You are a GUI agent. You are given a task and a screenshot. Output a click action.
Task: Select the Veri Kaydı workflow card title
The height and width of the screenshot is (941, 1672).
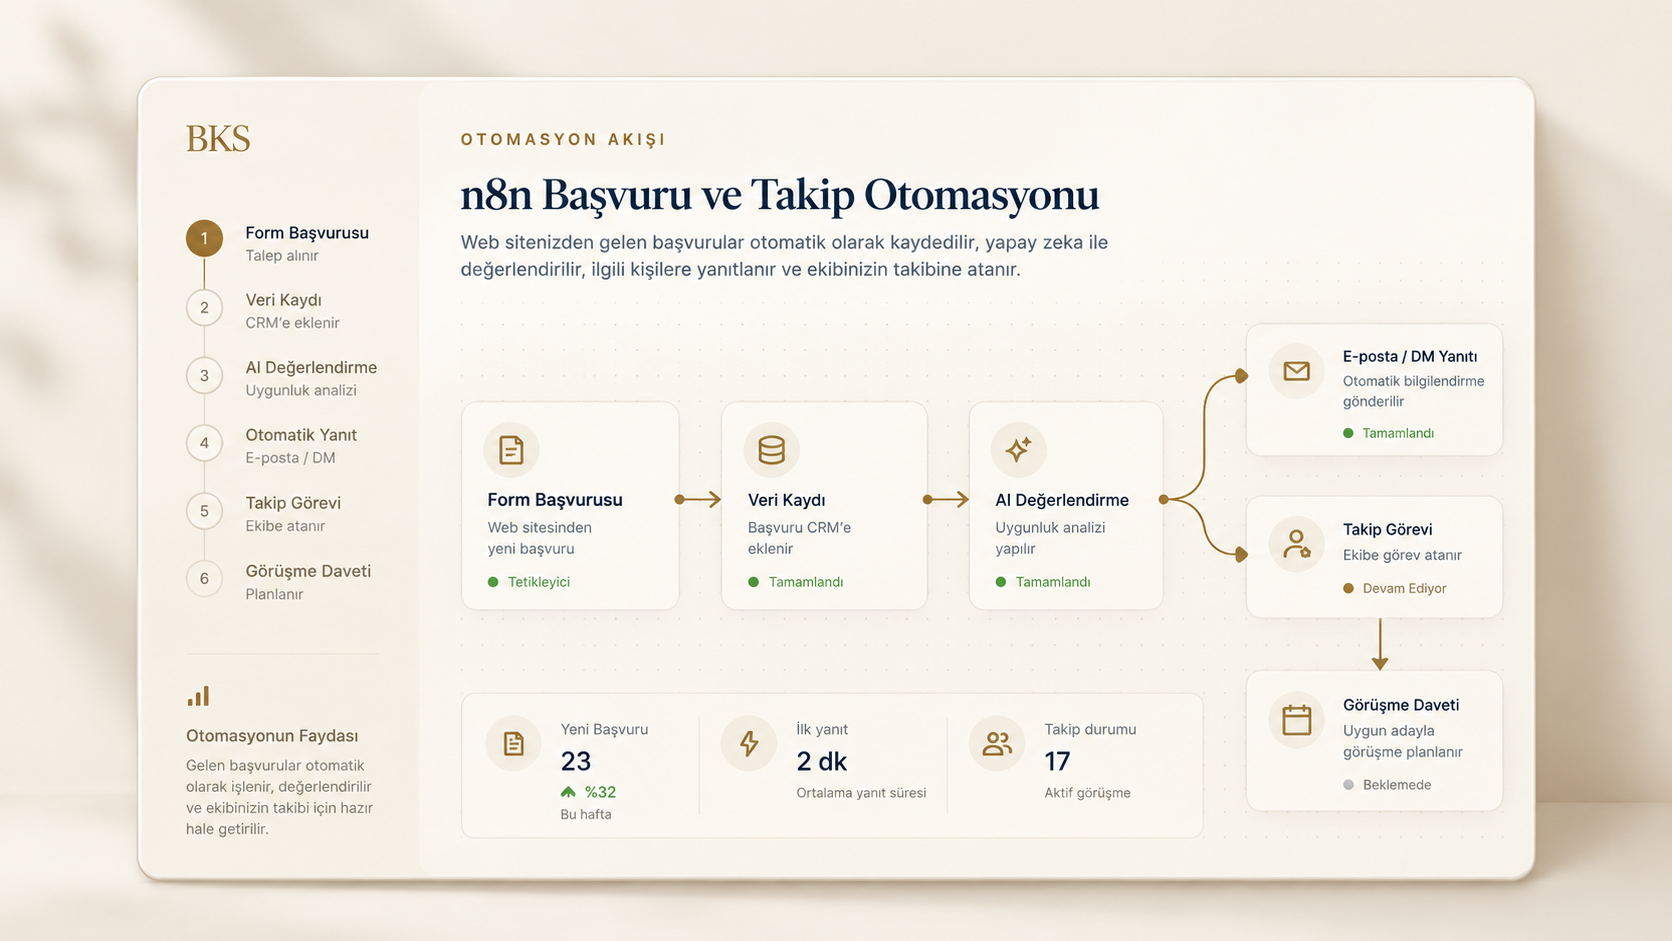pos(786,500)
